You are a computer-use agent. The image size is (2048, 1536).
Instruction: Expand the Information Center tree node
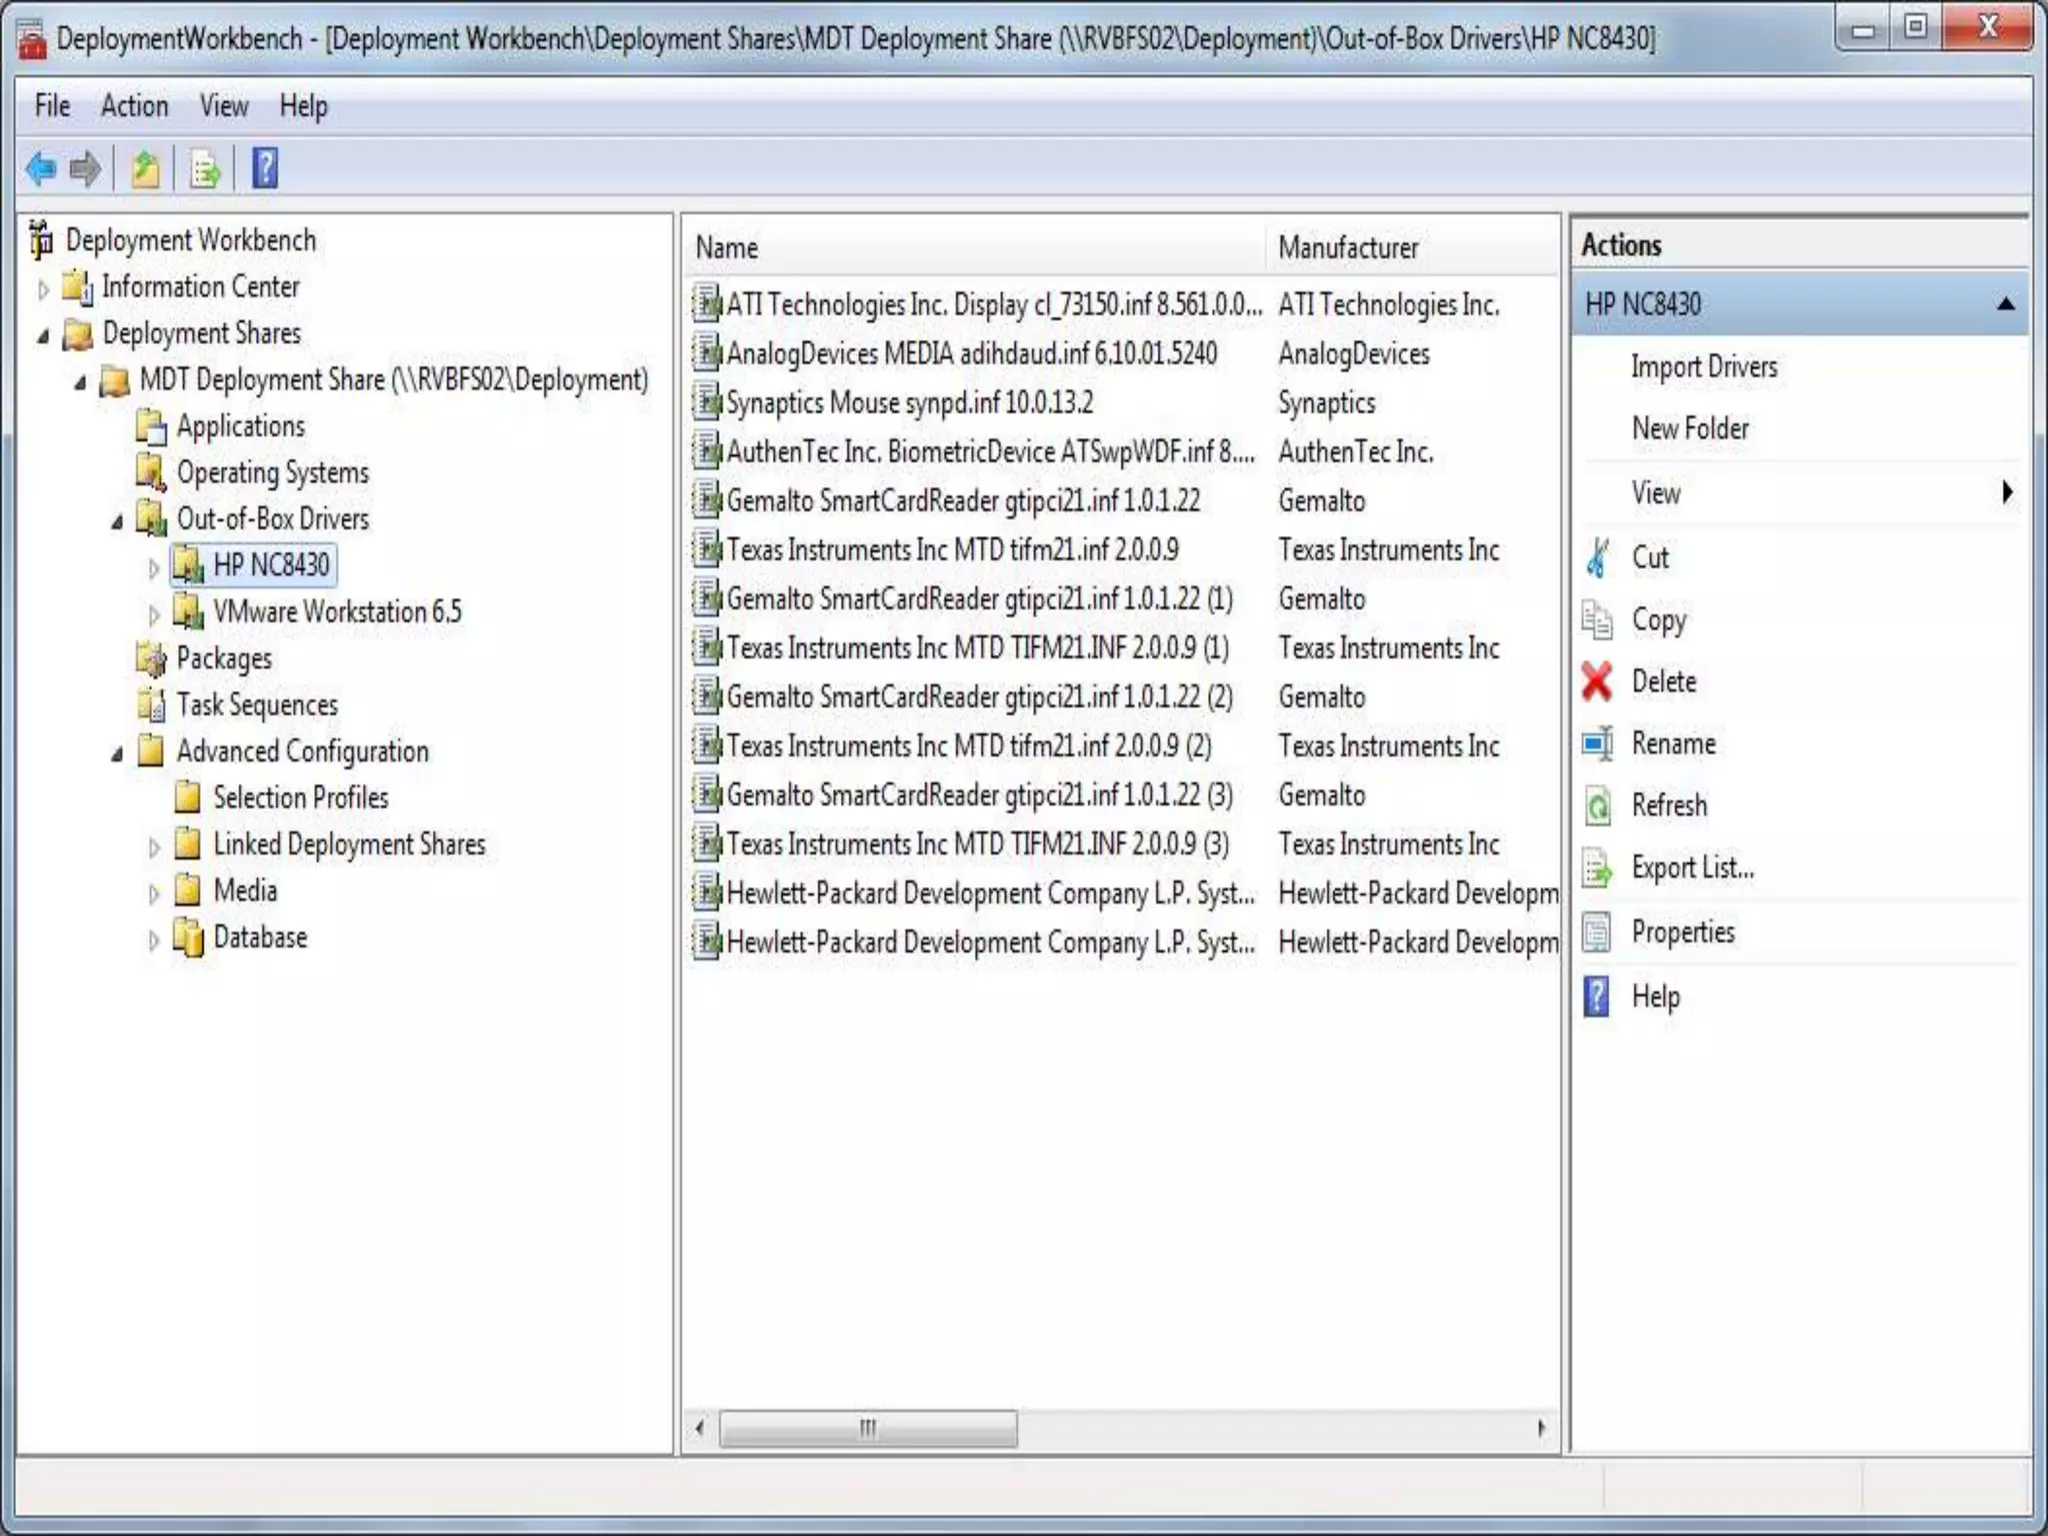[43, 289]
